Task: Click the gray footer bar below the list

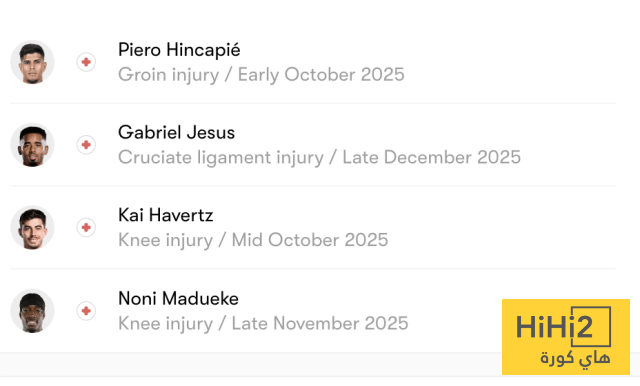Action: (251, 364)
